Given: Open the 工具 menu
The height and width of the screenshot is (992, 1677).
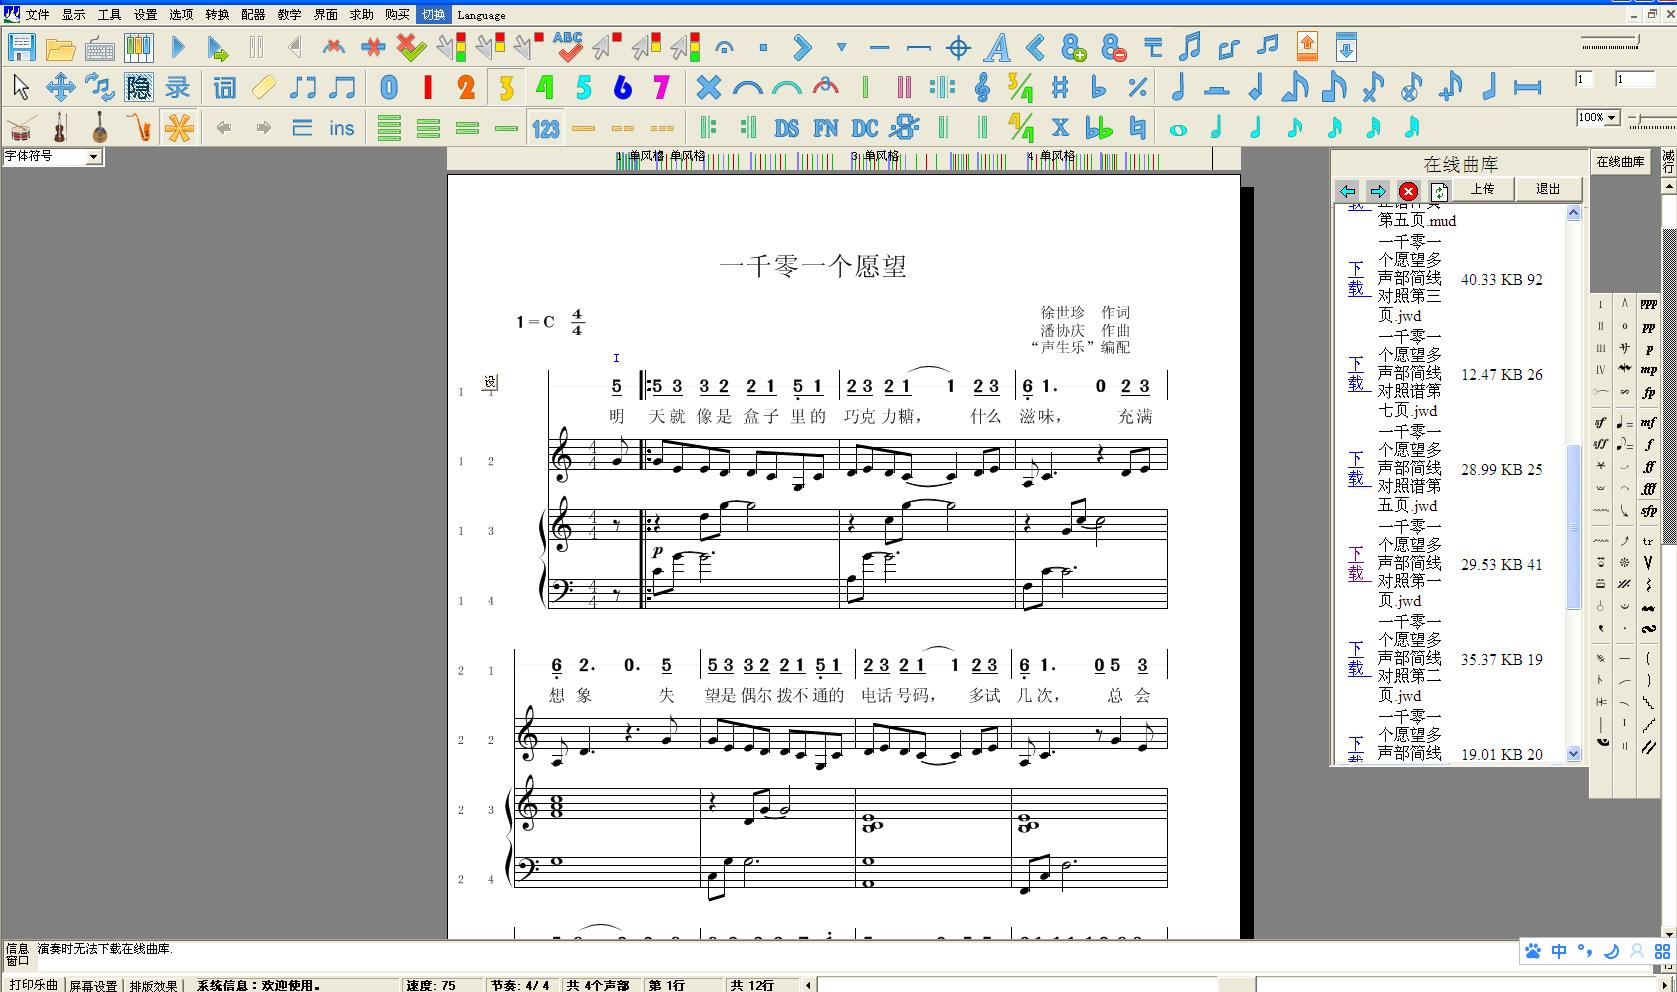Looking at the screenshot, I should [109, 15].
